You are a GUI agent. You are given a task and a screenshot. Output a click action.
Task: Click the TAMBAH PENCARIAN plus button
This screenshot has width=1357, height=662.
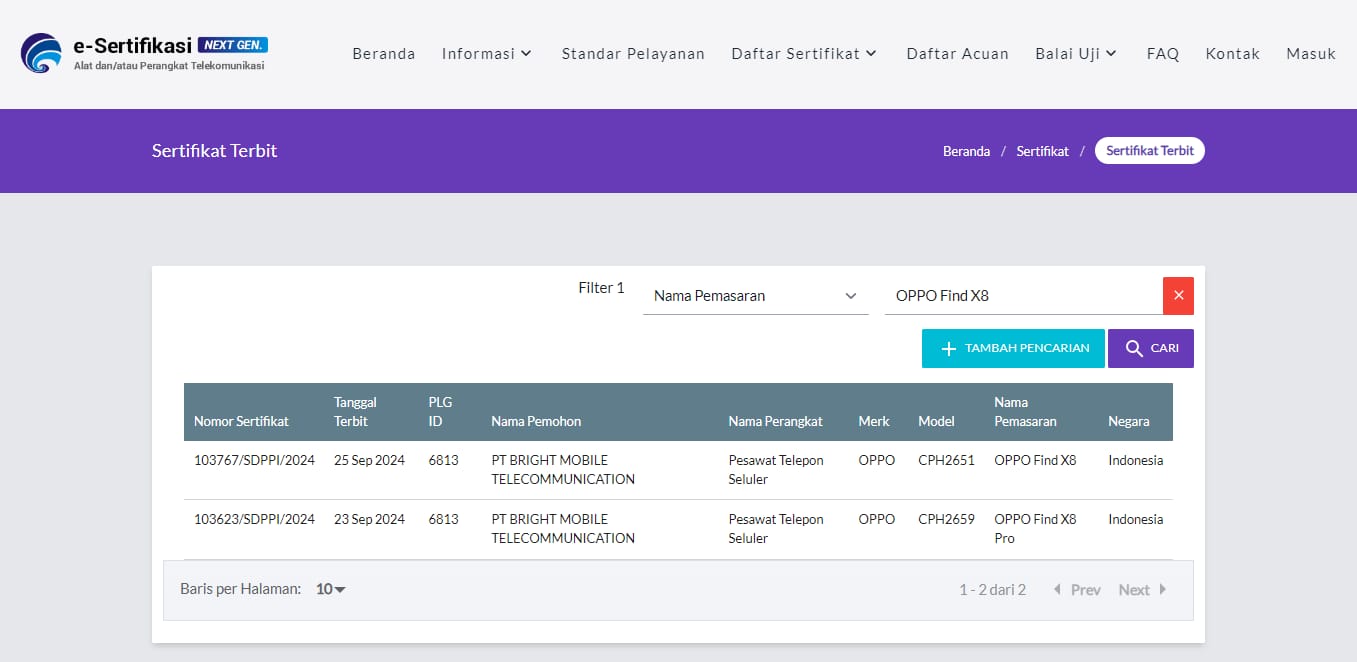coord(1013,349)
